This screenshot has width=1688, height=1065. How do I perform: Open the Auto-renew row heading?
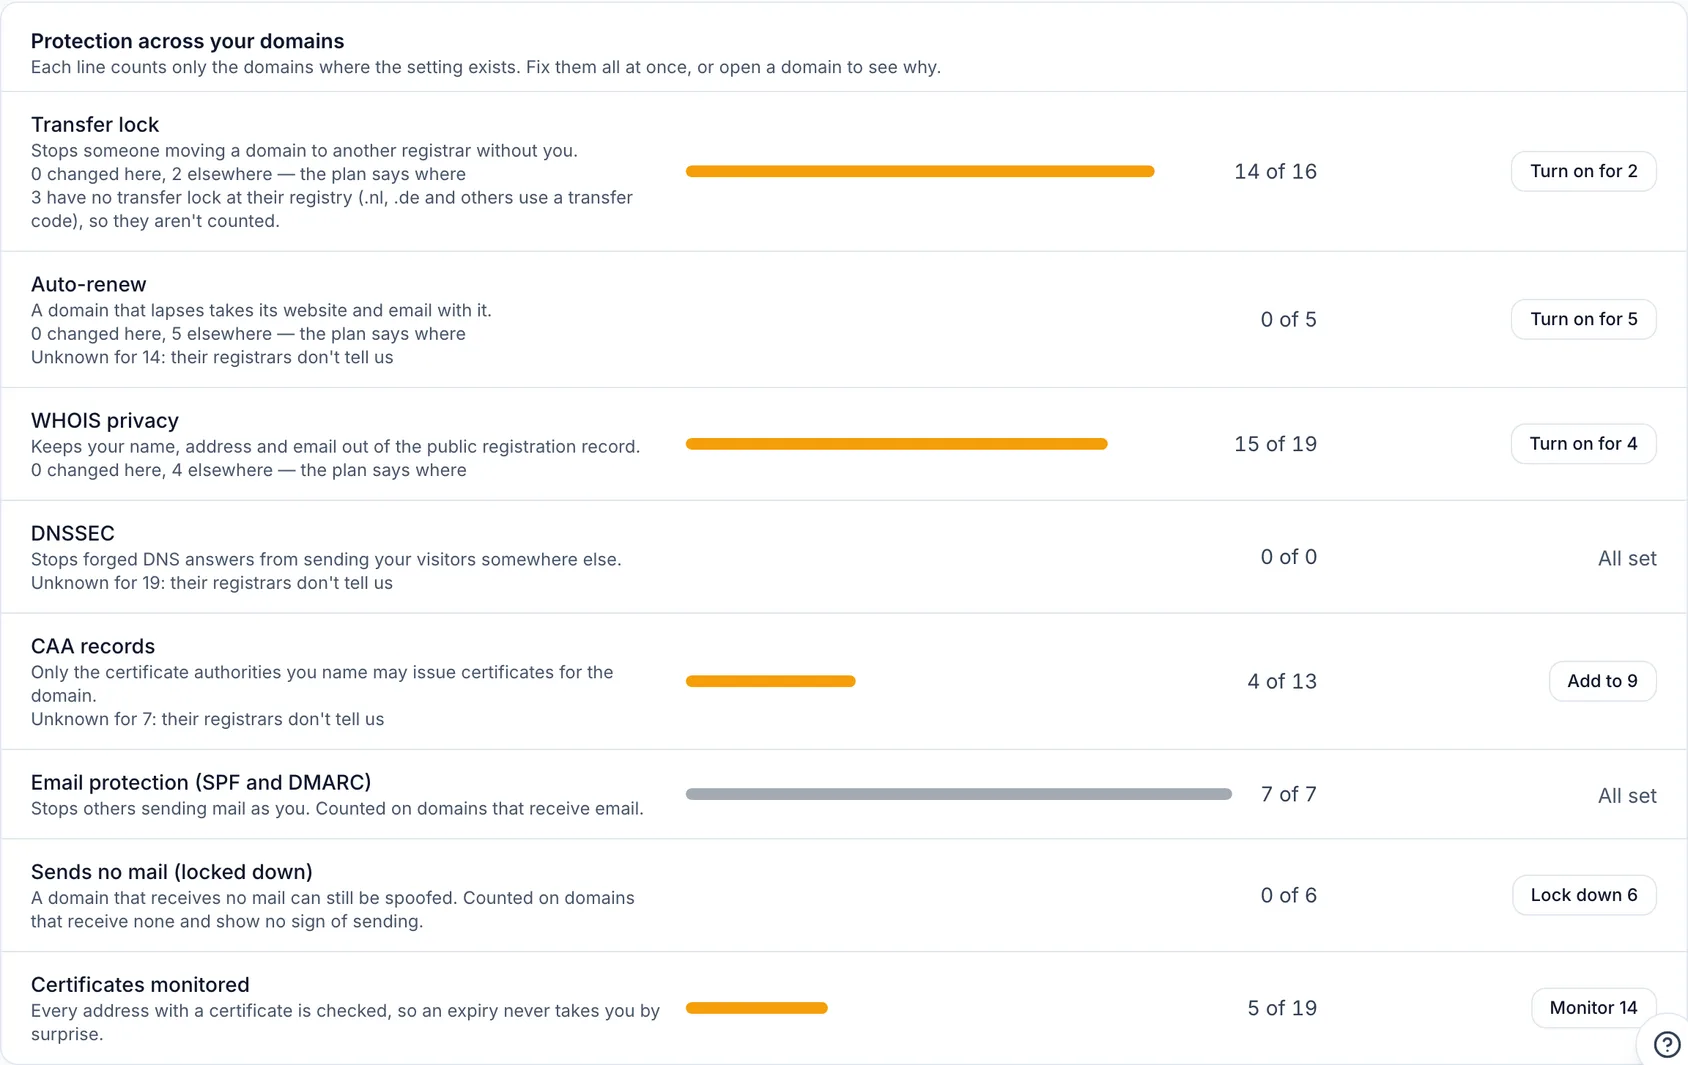click(89, 285)
